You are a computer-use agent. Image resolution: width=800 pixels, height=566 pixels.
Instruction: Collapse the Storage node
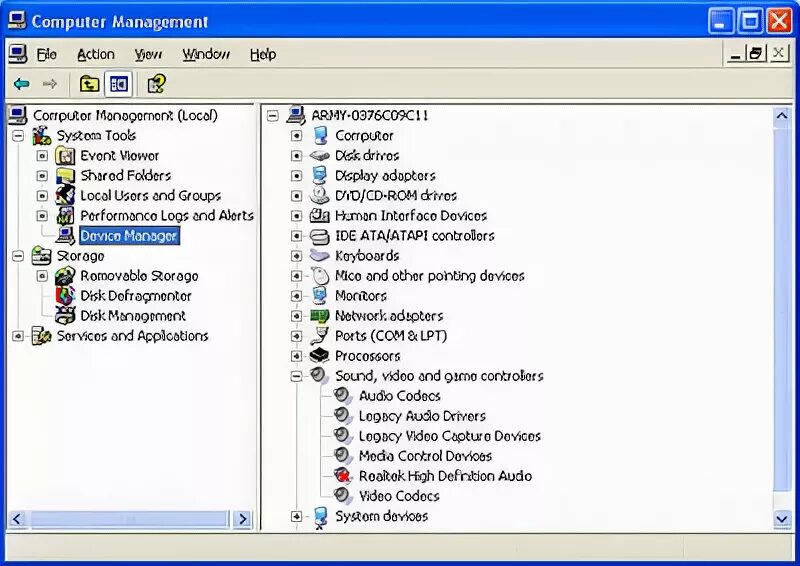click(18, 256)
